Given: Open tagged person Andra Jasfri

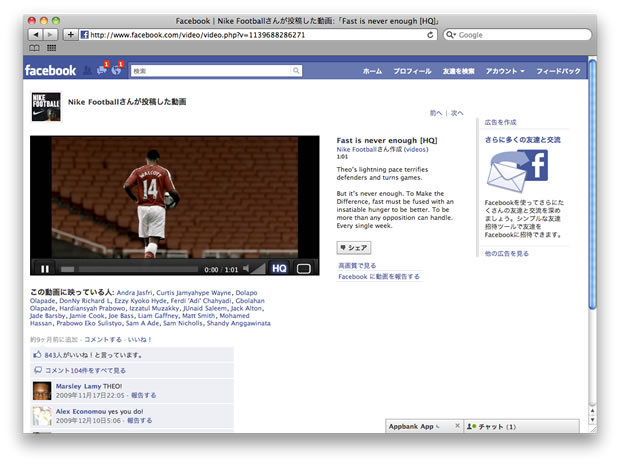Looking at the screenshot, I should (134, 293).
